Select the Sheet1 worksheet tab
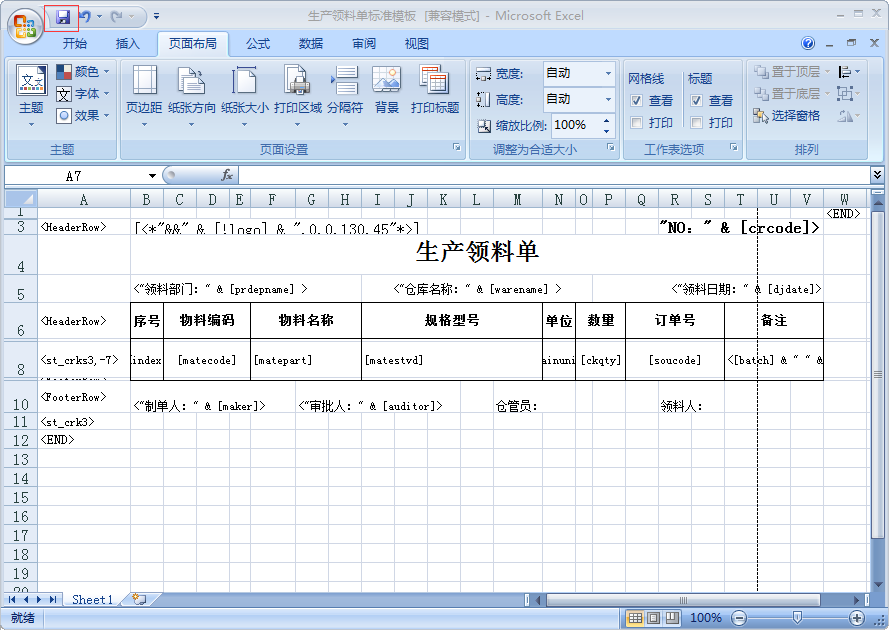 [92, 599]
